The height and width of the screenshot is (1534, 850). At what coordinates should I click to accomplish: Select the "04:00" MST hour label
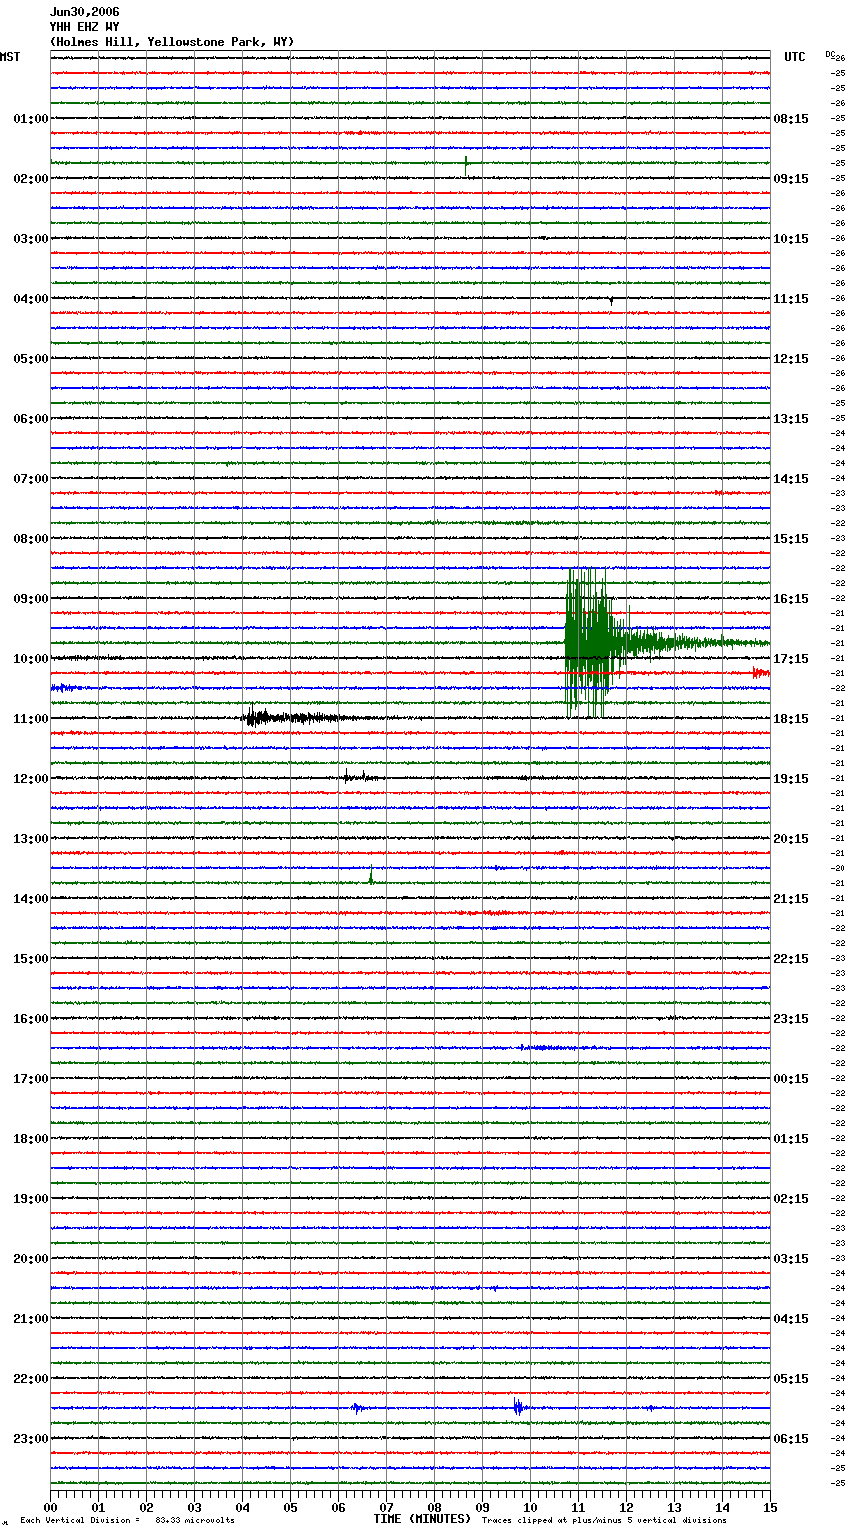(31, 299)
